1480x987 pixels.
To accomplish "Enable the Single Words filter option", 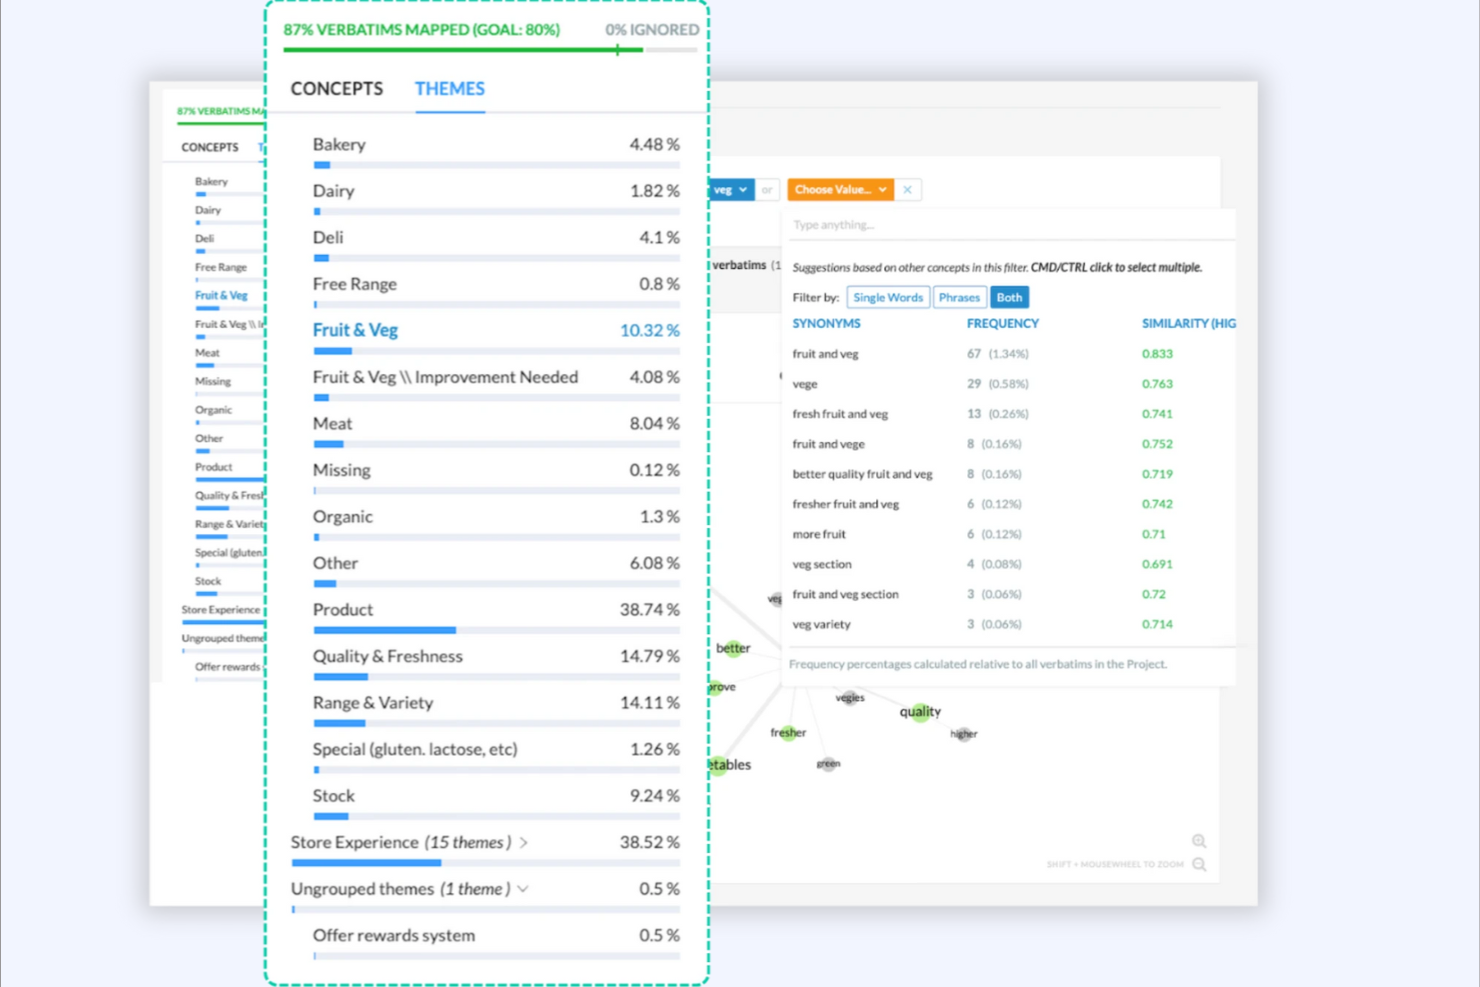I will coord(886,297).
